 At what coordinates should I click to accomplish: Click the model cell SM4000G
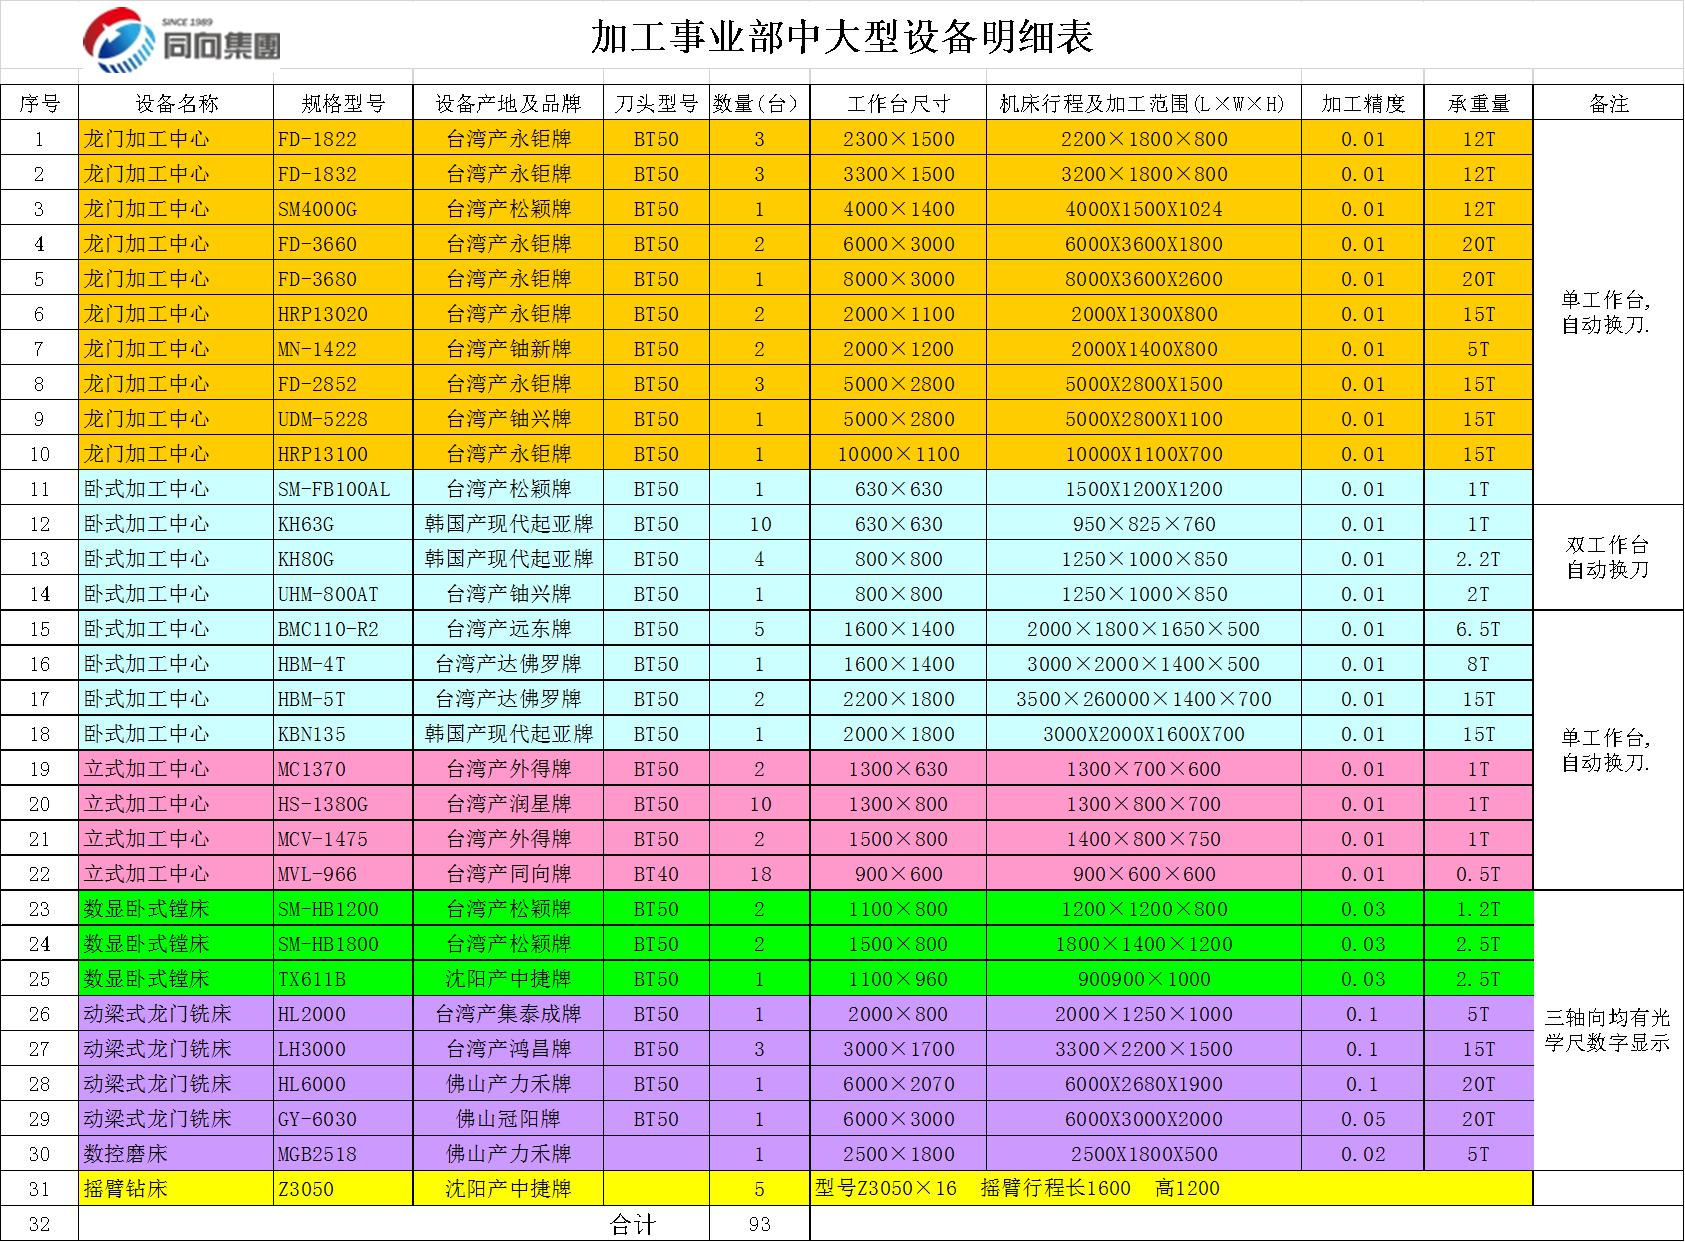(x=343, y=208)
